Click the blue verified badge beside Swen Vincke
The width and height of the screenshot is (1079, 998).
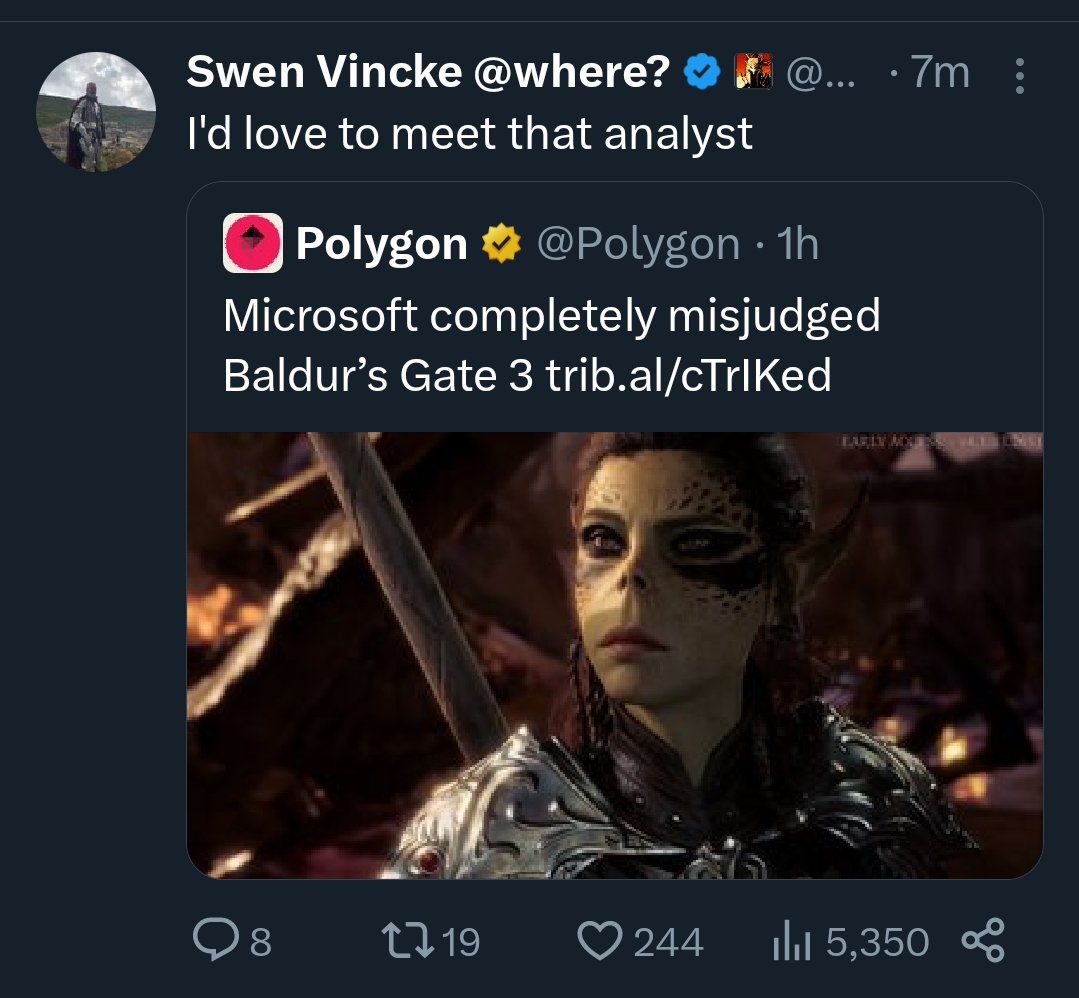[x=701, y=72]
